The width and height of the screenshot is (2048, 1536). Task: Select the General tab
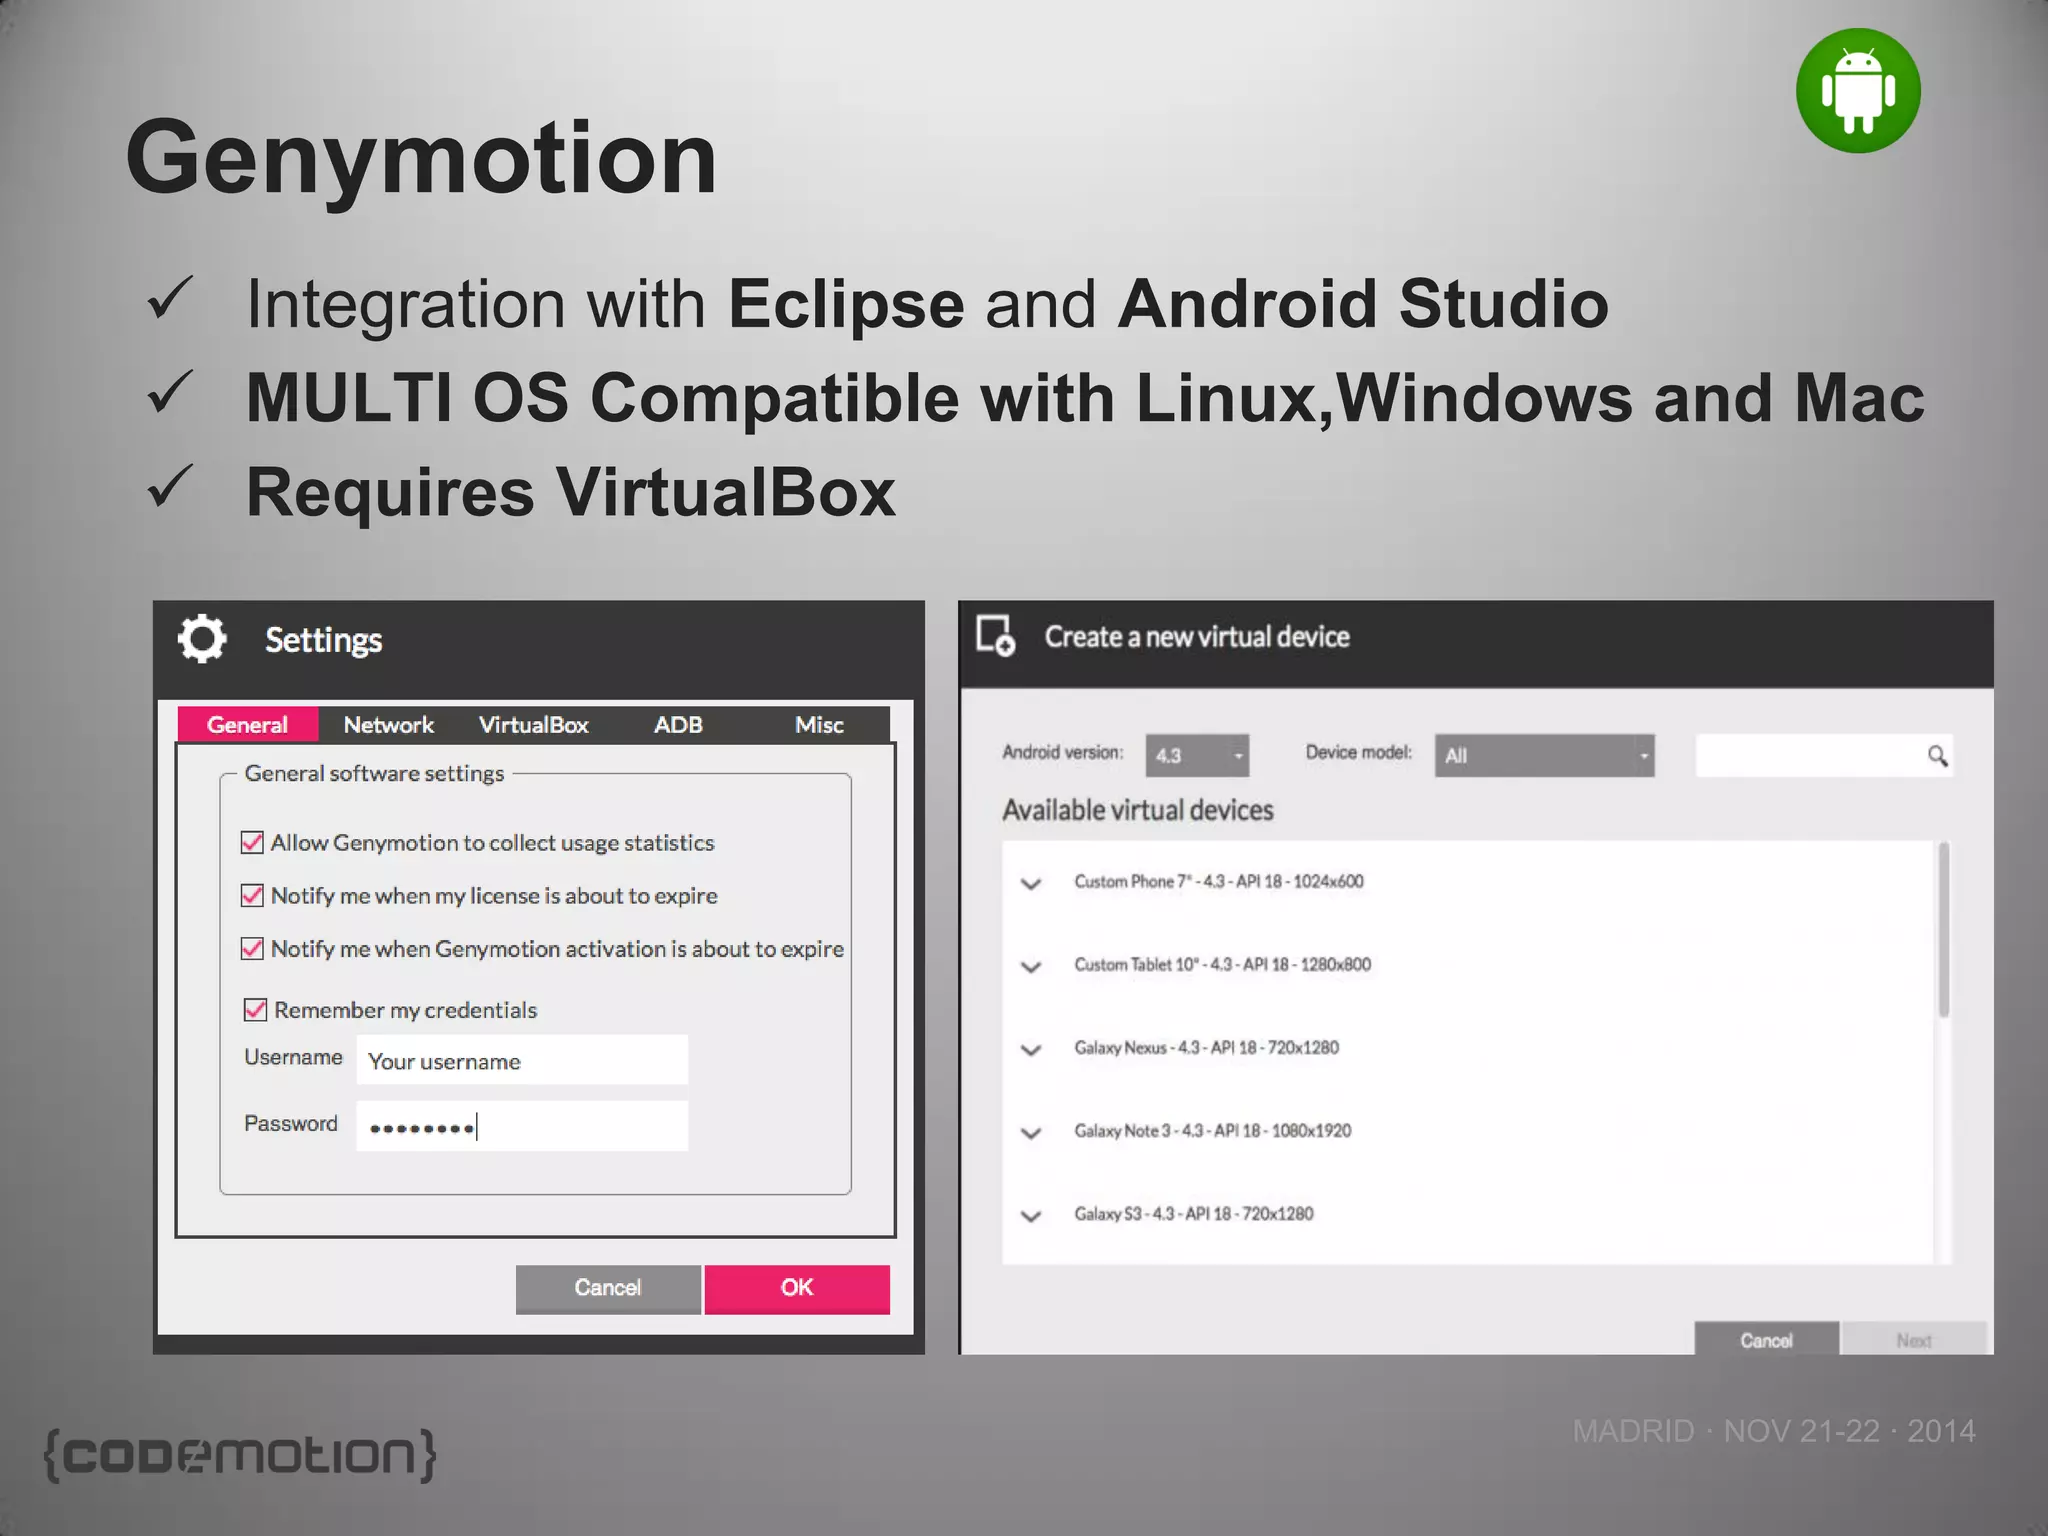(248, 724)
